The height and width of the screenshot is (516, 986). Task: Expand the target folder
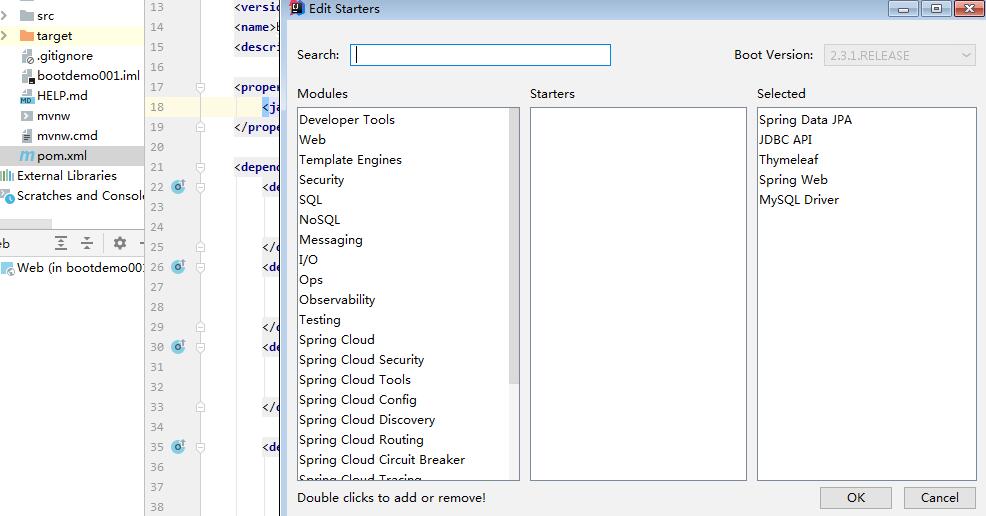(5, 36)
